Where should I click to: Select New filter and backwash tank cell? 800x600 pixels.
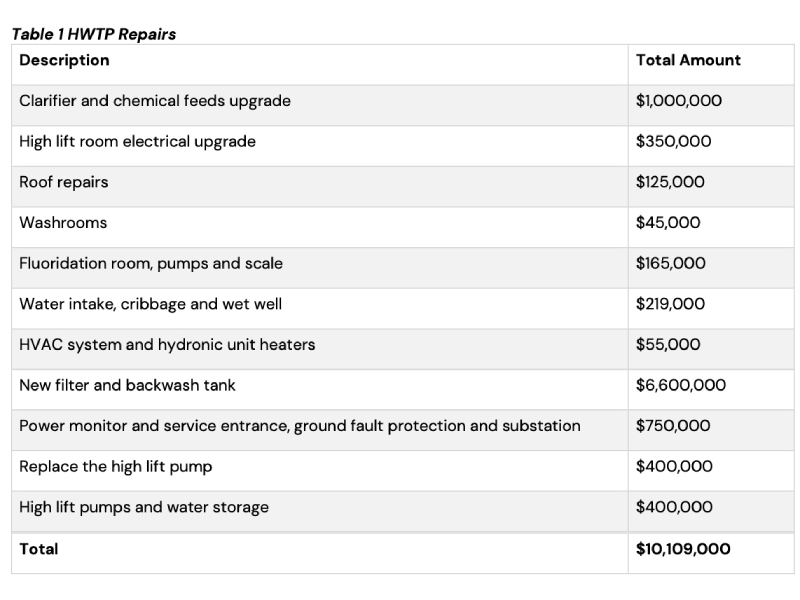(x=127, y=385)
